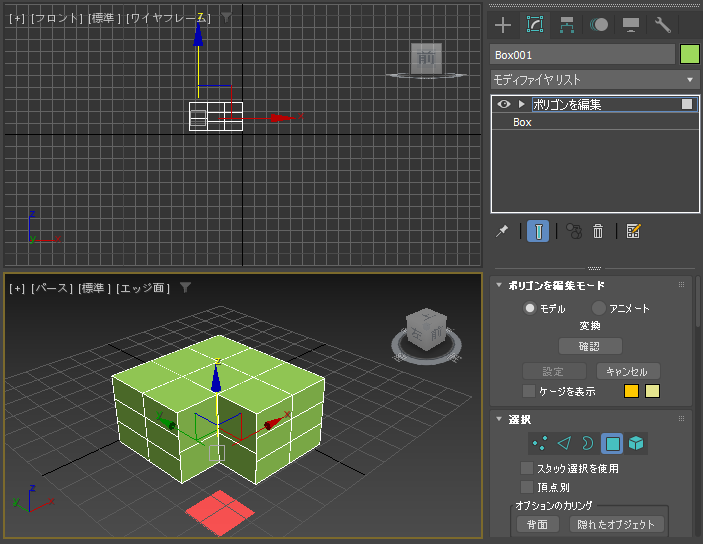Click rollout grip dots on 選択 header
The height and width of the screenshot is (544, 703).
point(681,419)
